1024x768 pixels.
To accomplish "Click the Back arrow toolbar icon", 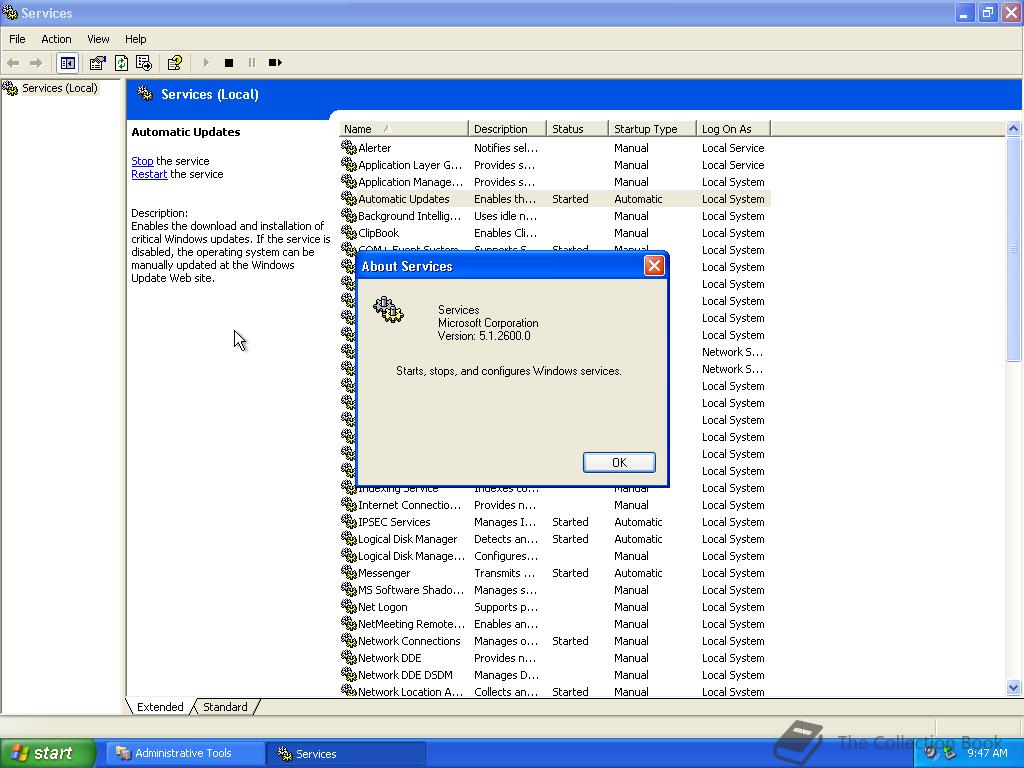I will [x=13, y=63].
